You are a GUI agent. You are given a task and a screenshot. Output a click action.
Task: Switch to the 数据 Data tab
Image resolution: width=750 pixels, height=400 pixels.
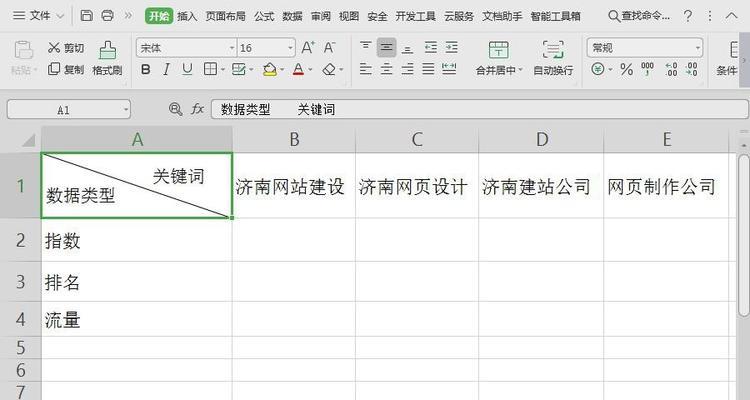click(292, 16)
